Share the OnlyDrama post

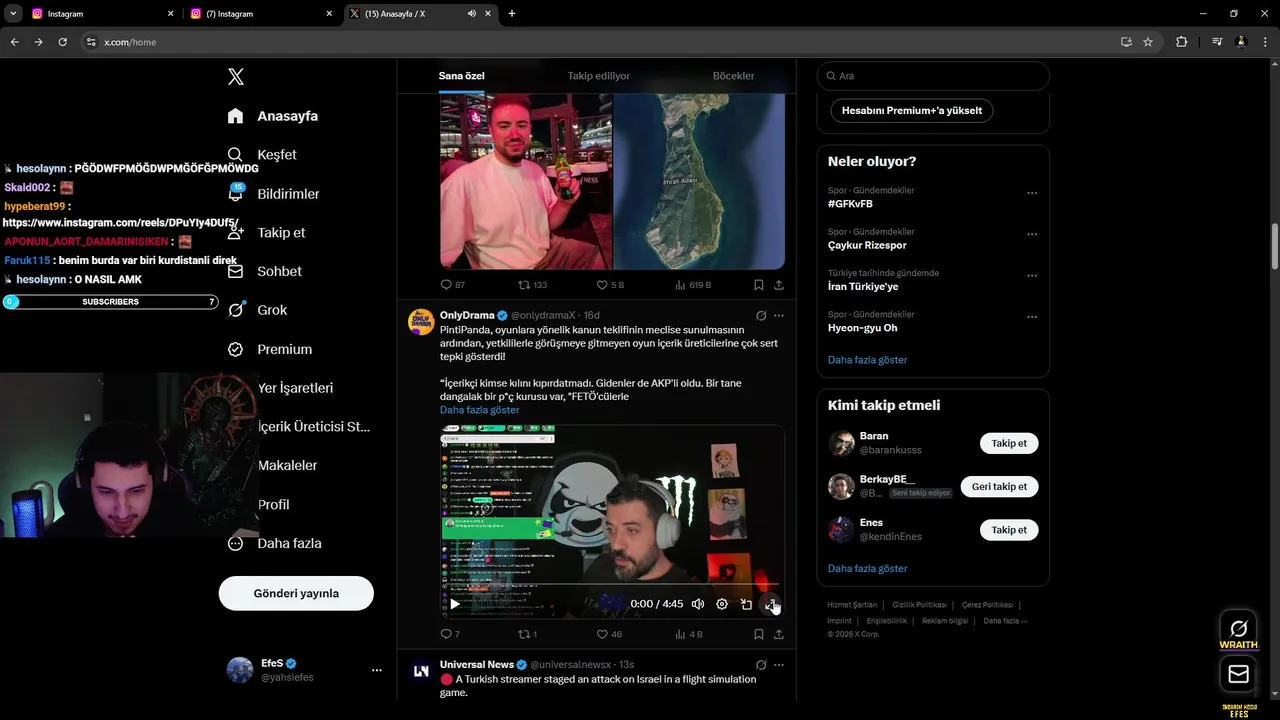coord(779,634)
